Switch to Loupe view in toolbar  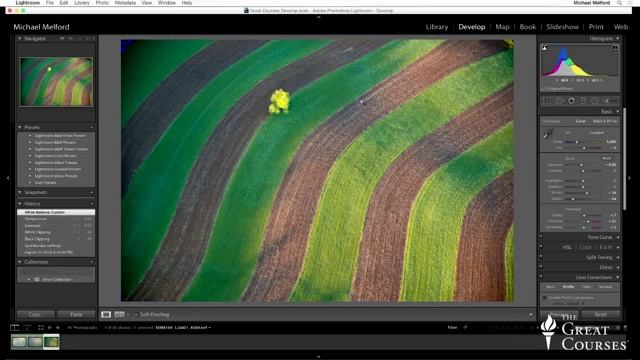[x=106, y=314]
